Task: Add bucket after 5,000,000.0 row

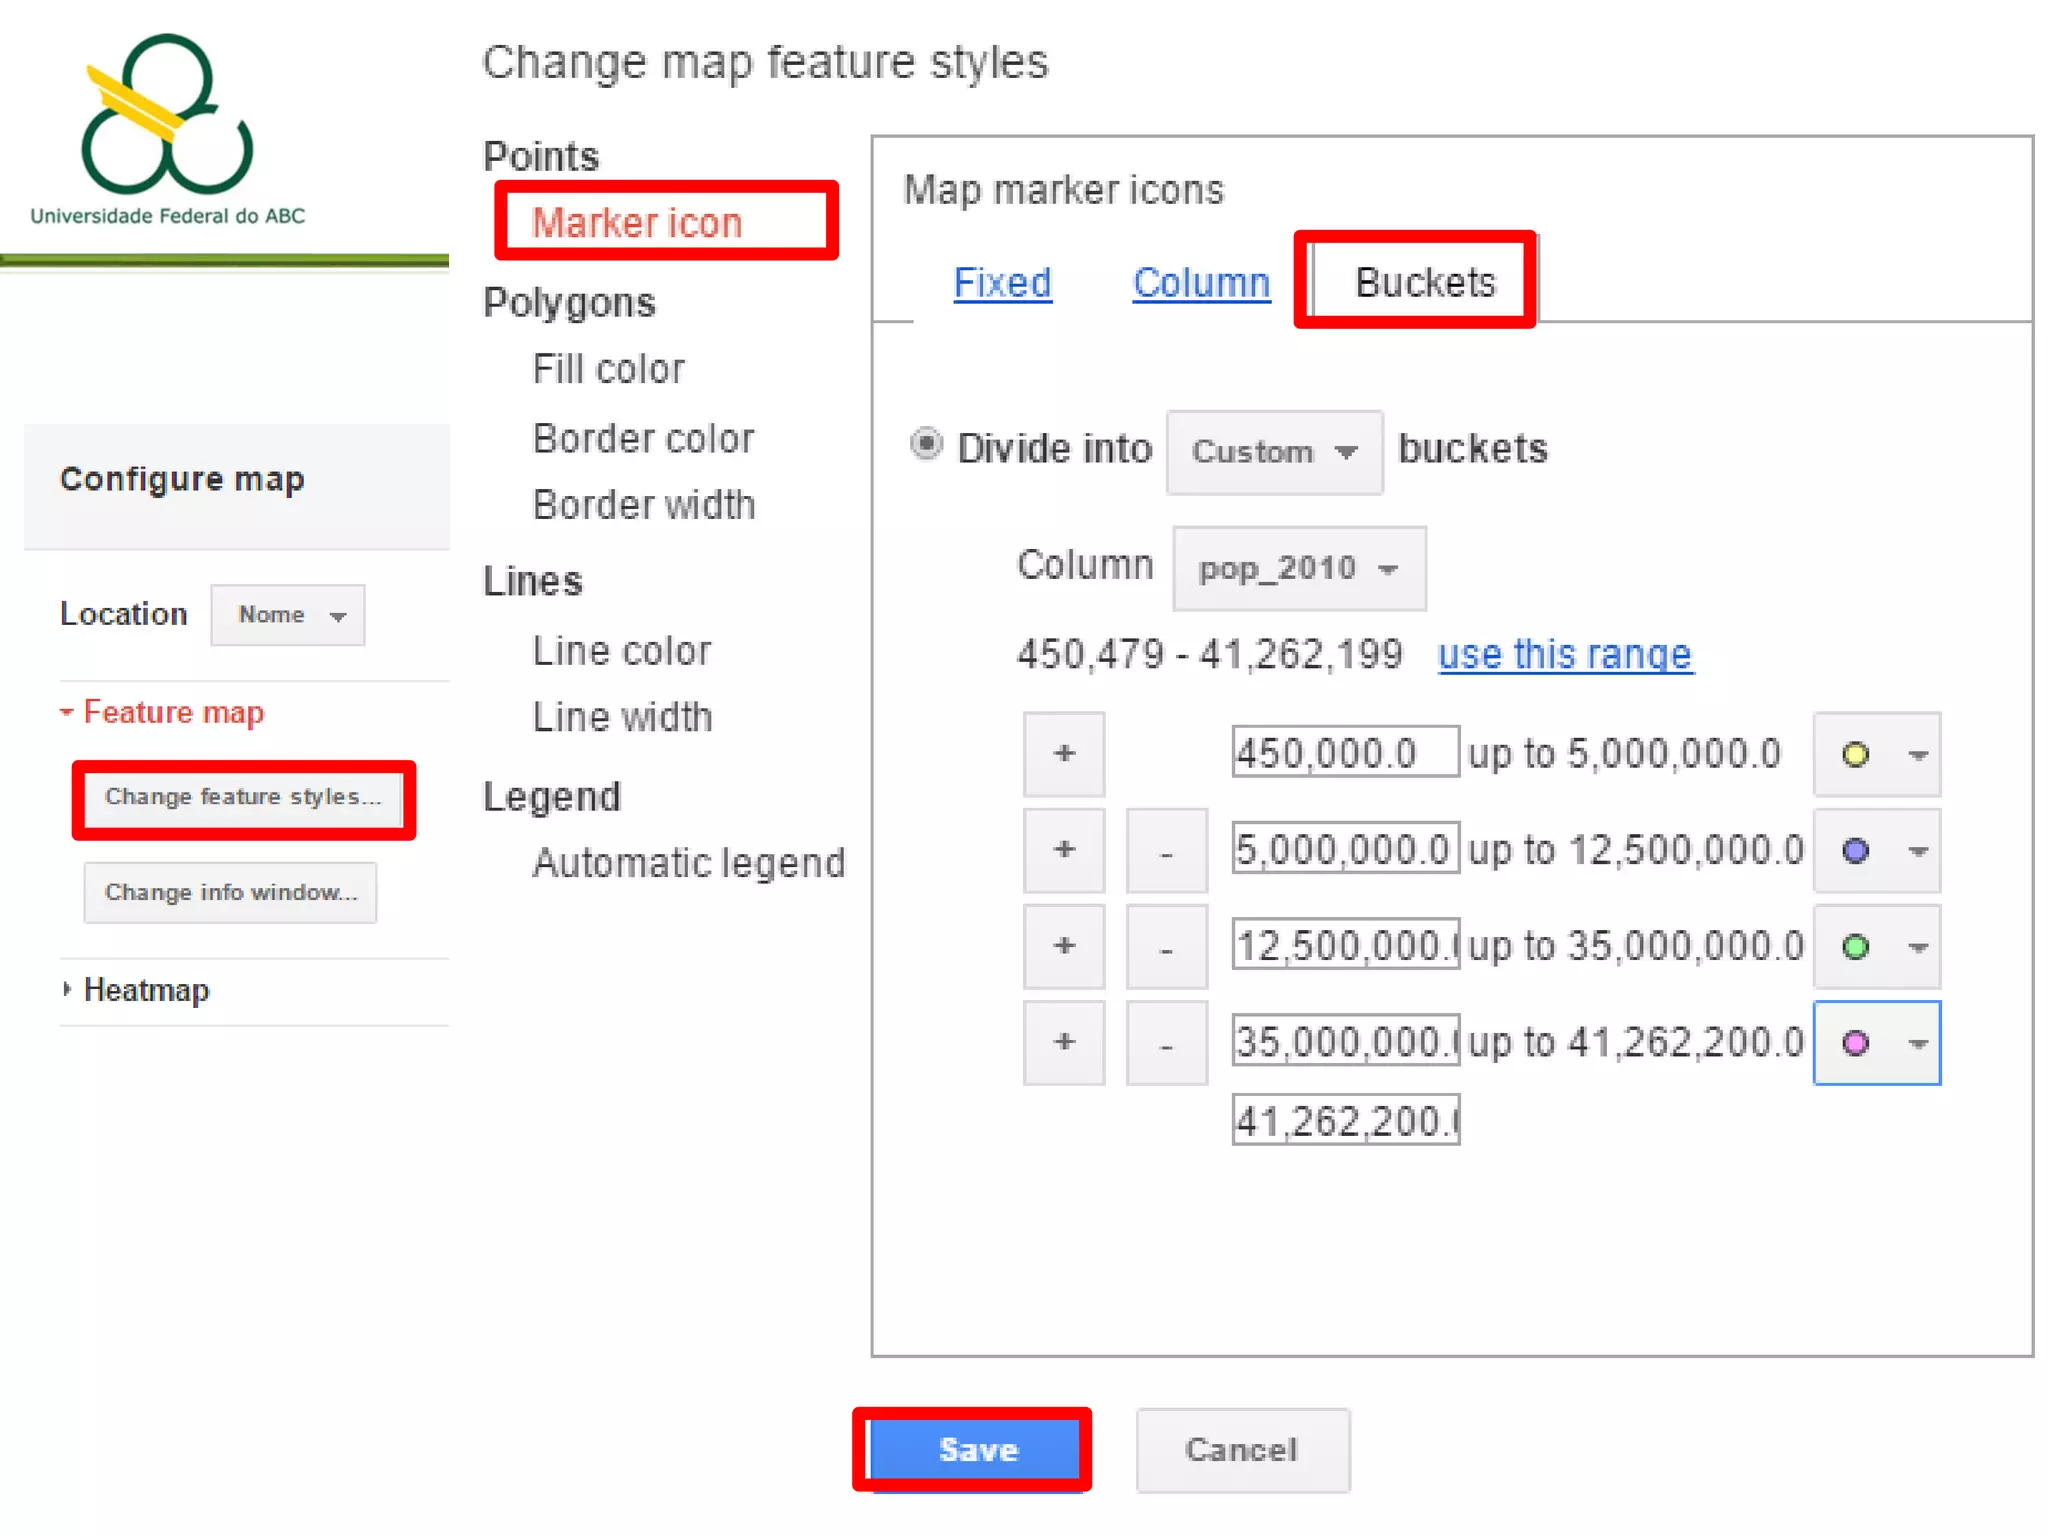Action: pyautogui.click(x=1063, y=850)
